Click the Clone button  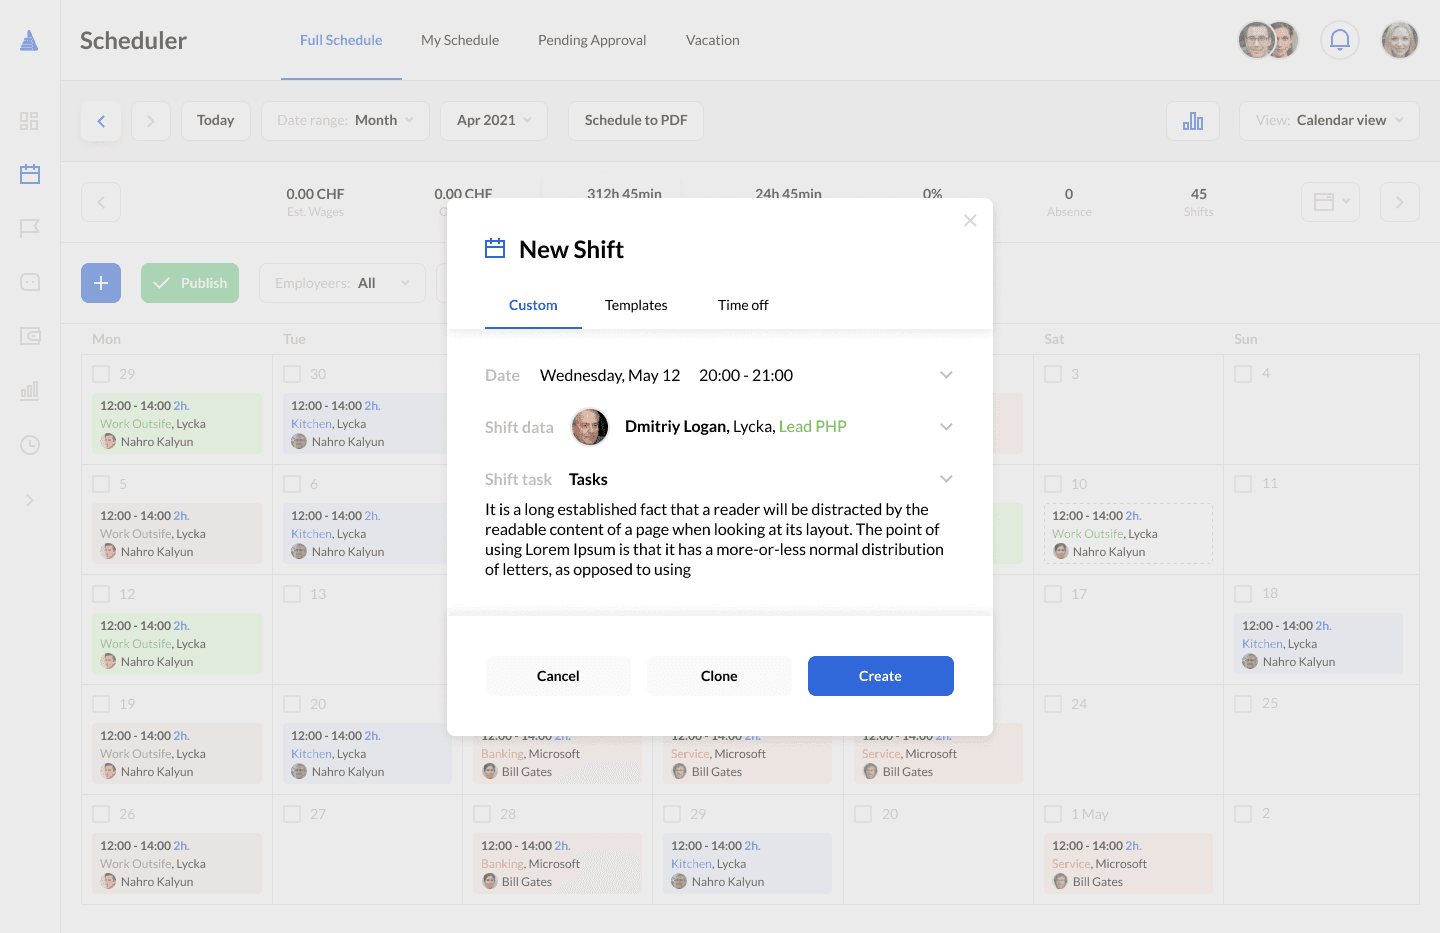click(x=719, y=676)
